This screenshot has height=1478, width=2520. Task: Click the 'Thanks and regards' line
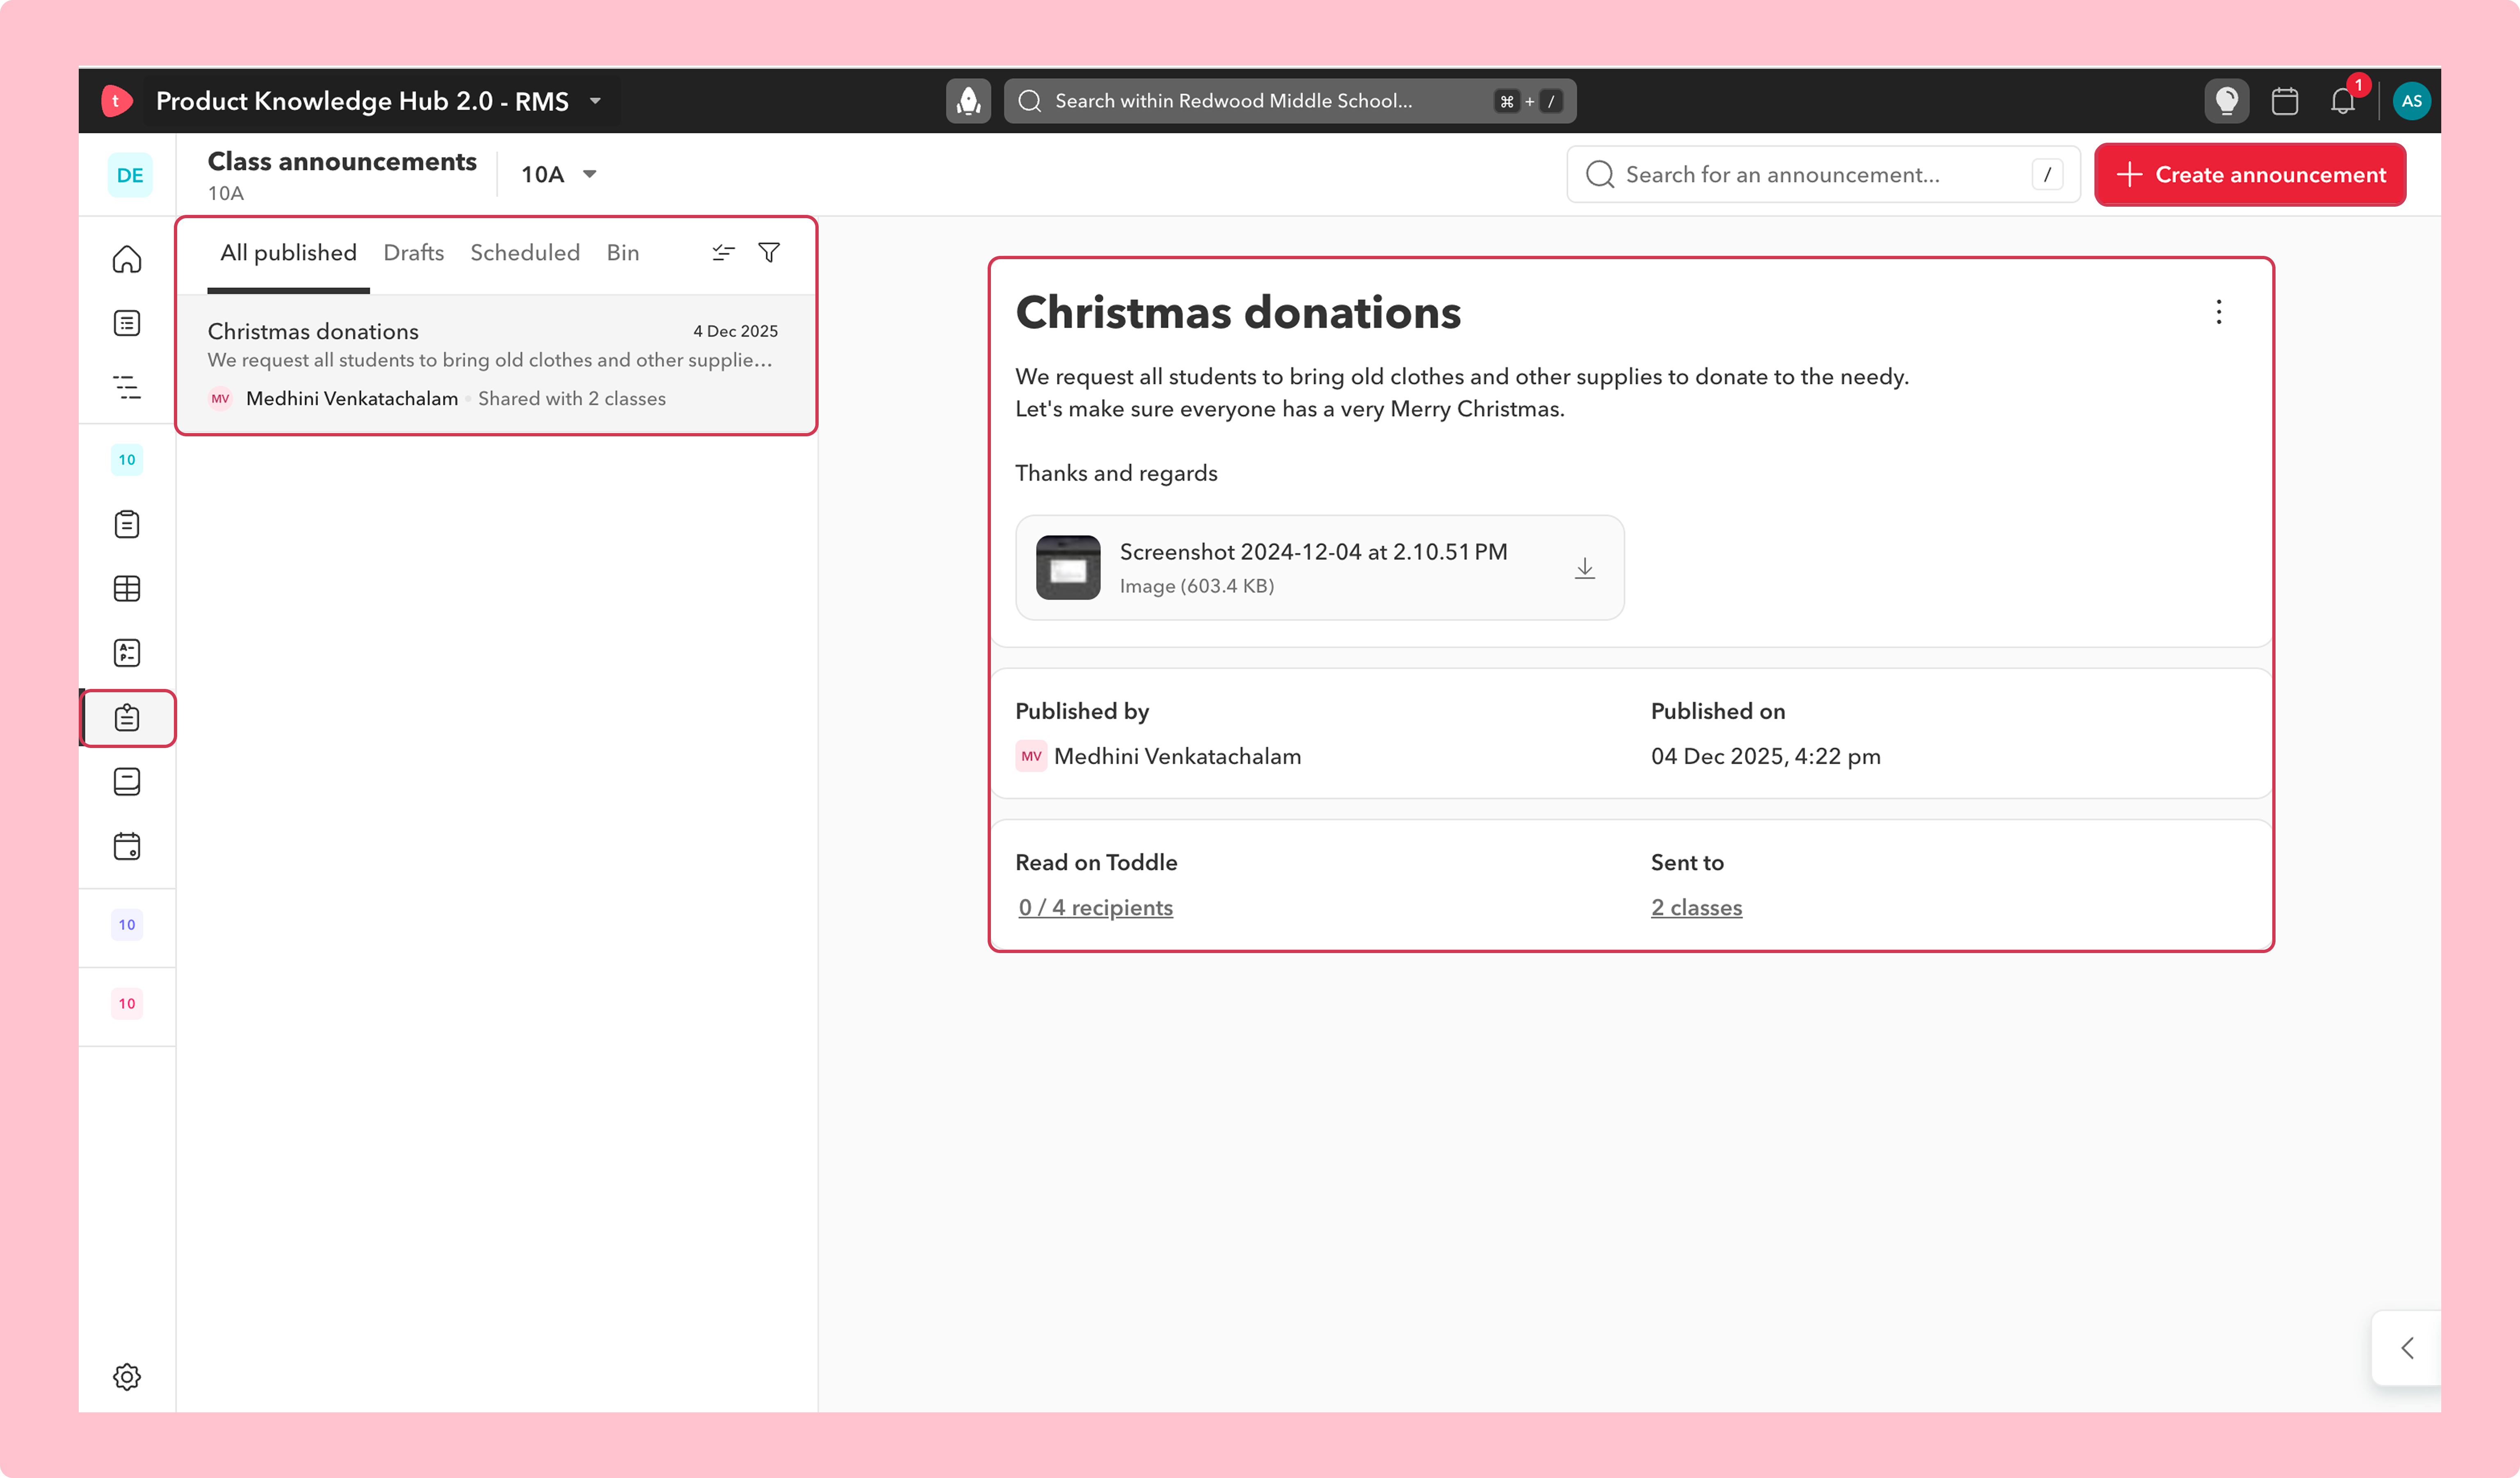[x=1116, y=473]
